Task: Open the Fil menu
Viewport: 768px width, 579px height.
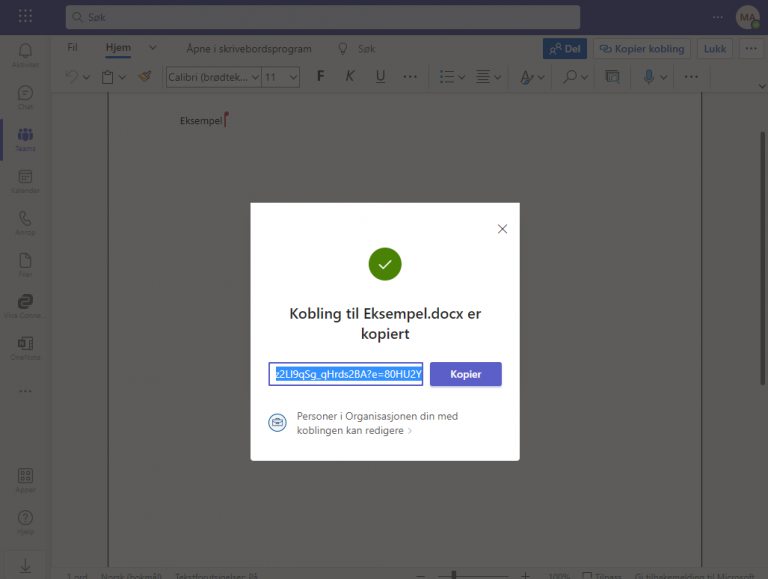Action: [72, 48]
